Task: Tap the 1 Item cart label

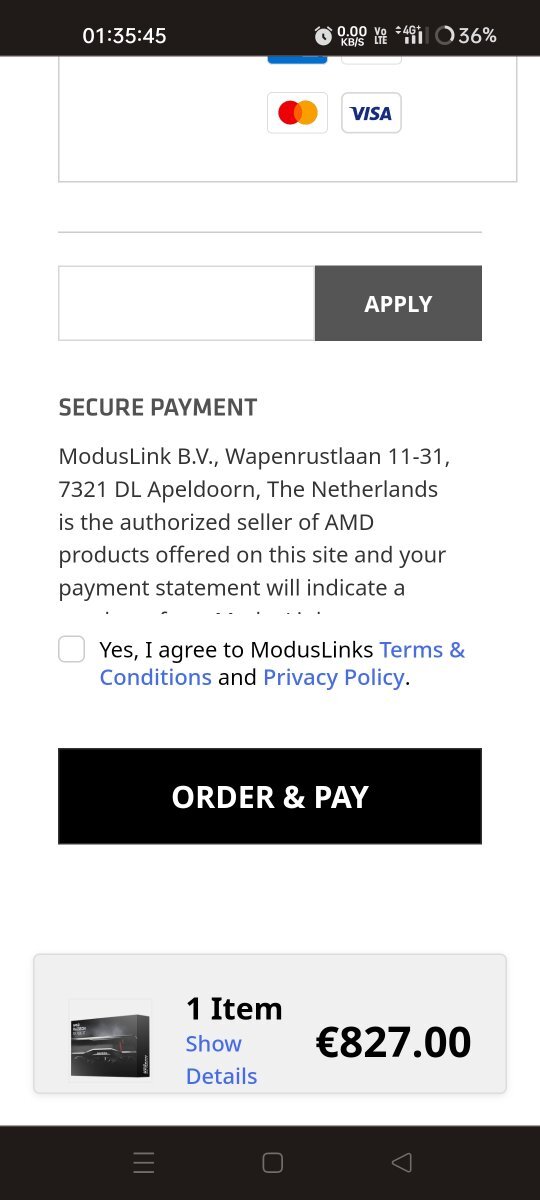Action: (x=234, y=1008)
